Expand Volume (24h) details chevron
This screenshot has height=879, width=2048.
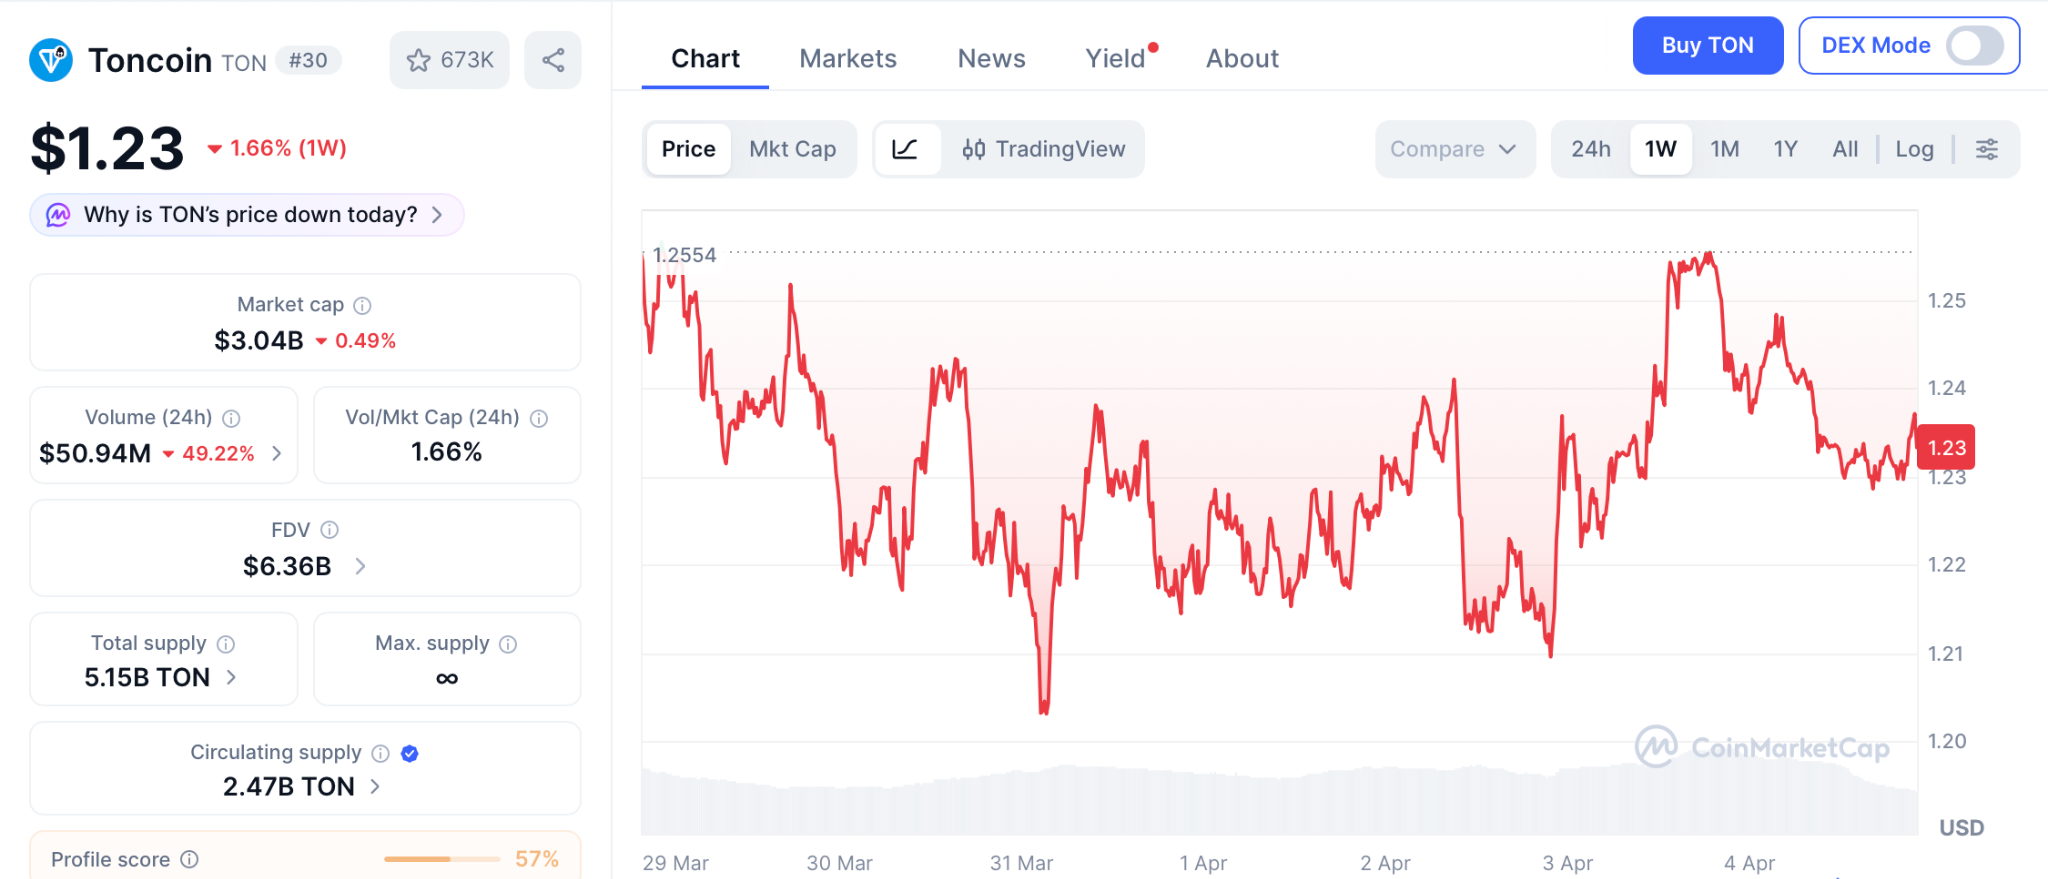tap(277, 453)
